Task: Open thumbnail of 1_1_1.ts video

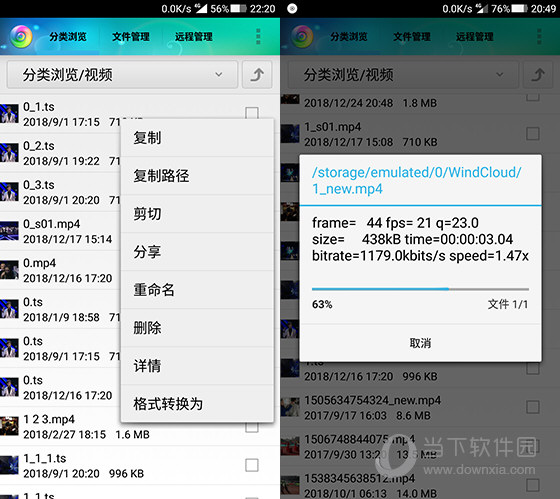Action: click(9, 465)
